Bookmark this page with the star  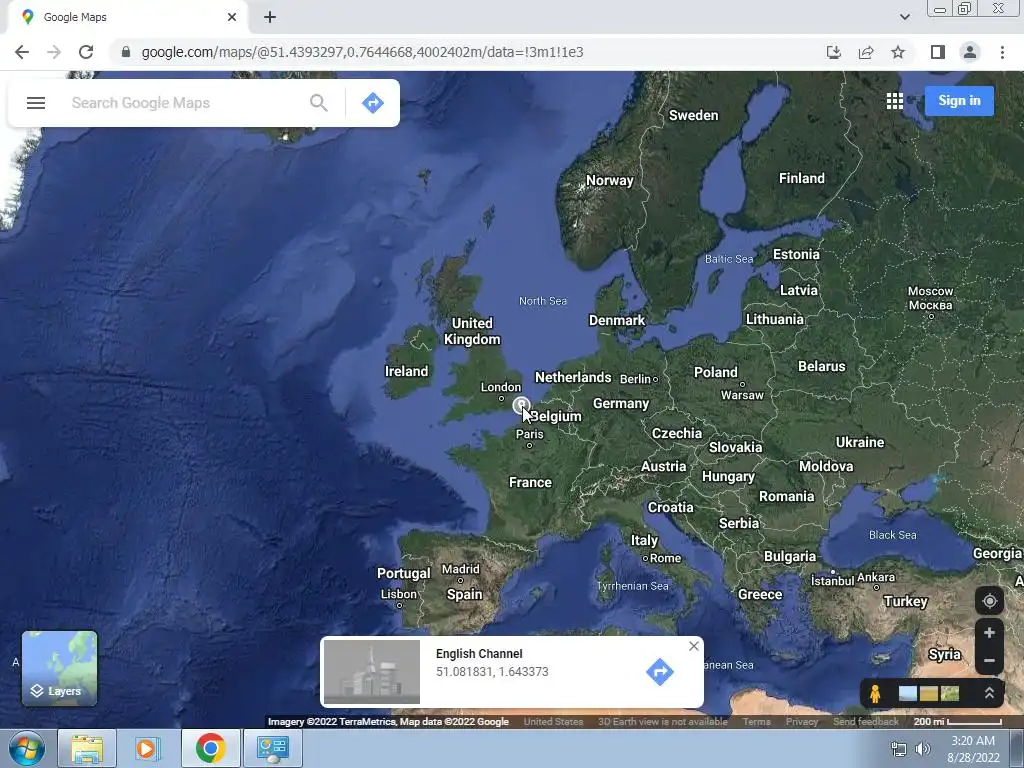pyautogui.click(x=898, y=52)
